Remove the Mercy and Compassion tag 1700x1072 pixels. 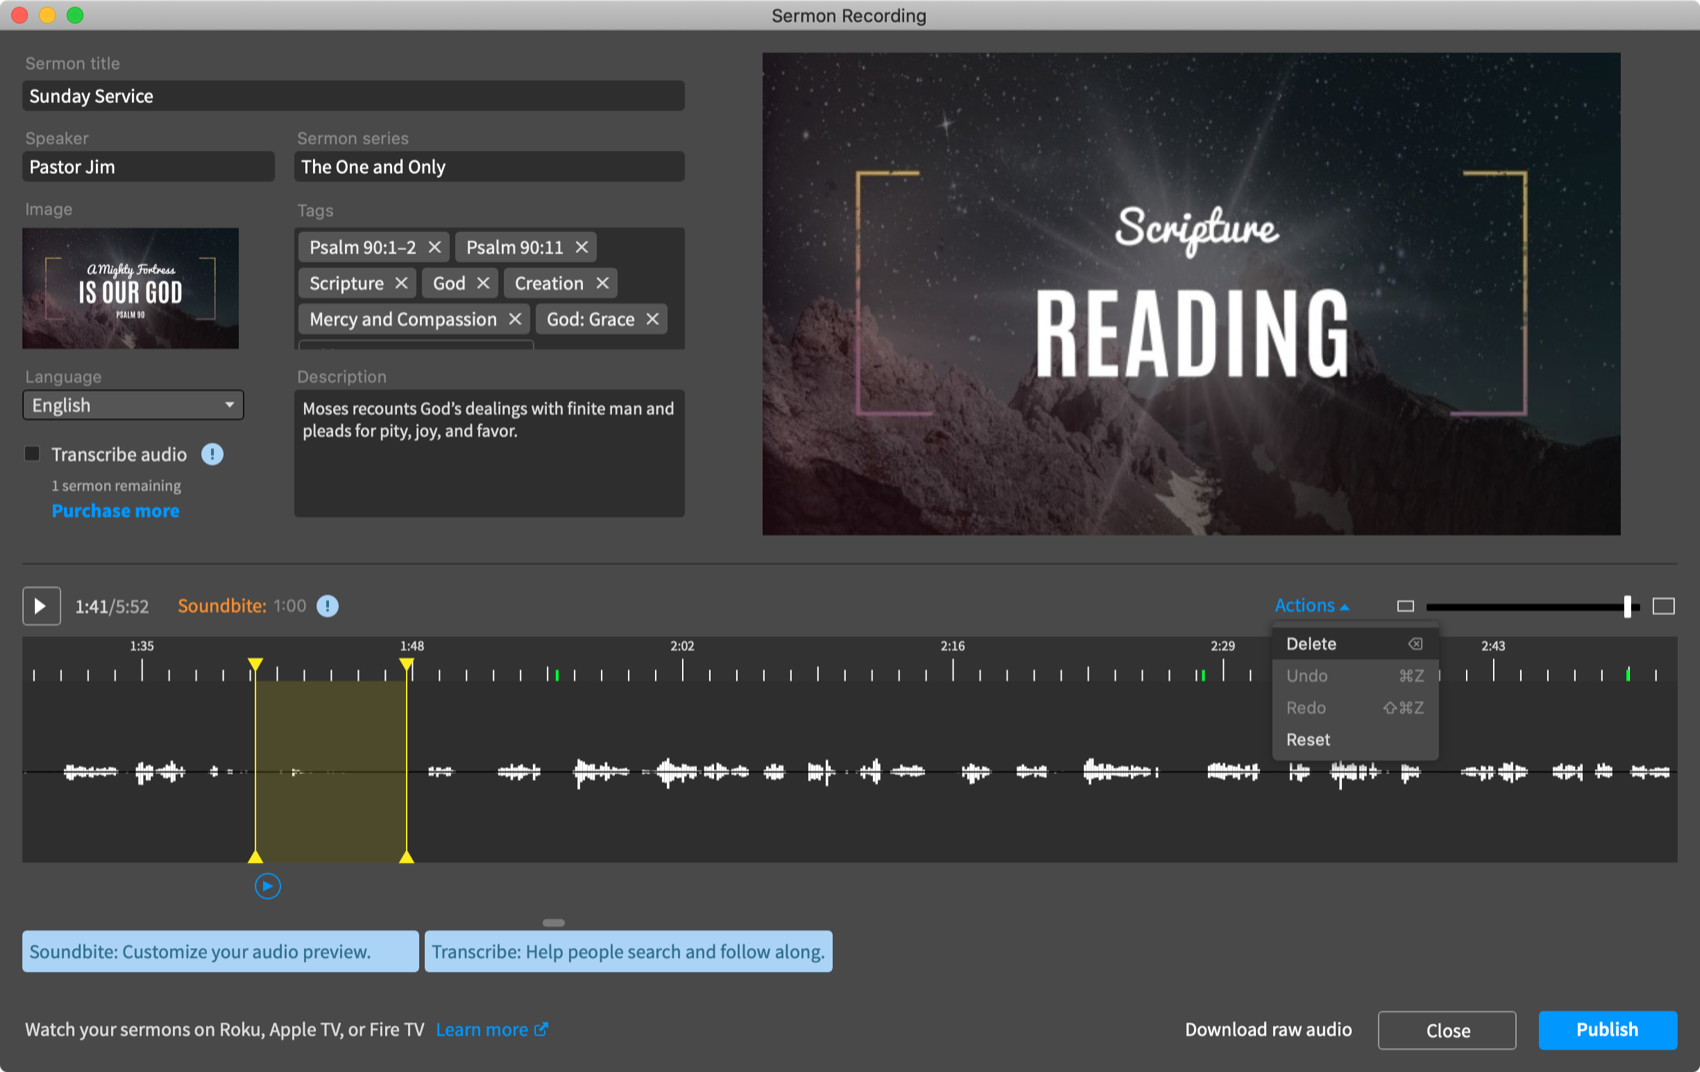[x=515, y=319]
